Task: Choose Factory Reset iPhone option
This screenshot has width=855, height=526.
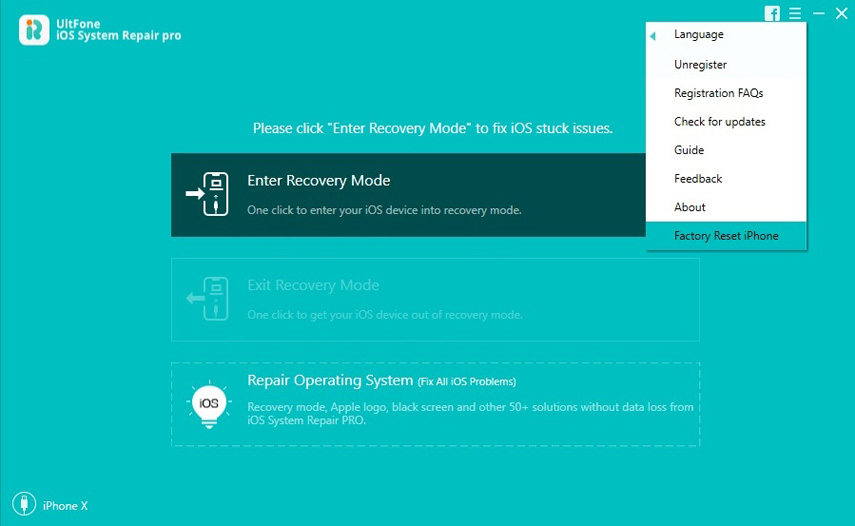Action: click(x=726, y=236)
